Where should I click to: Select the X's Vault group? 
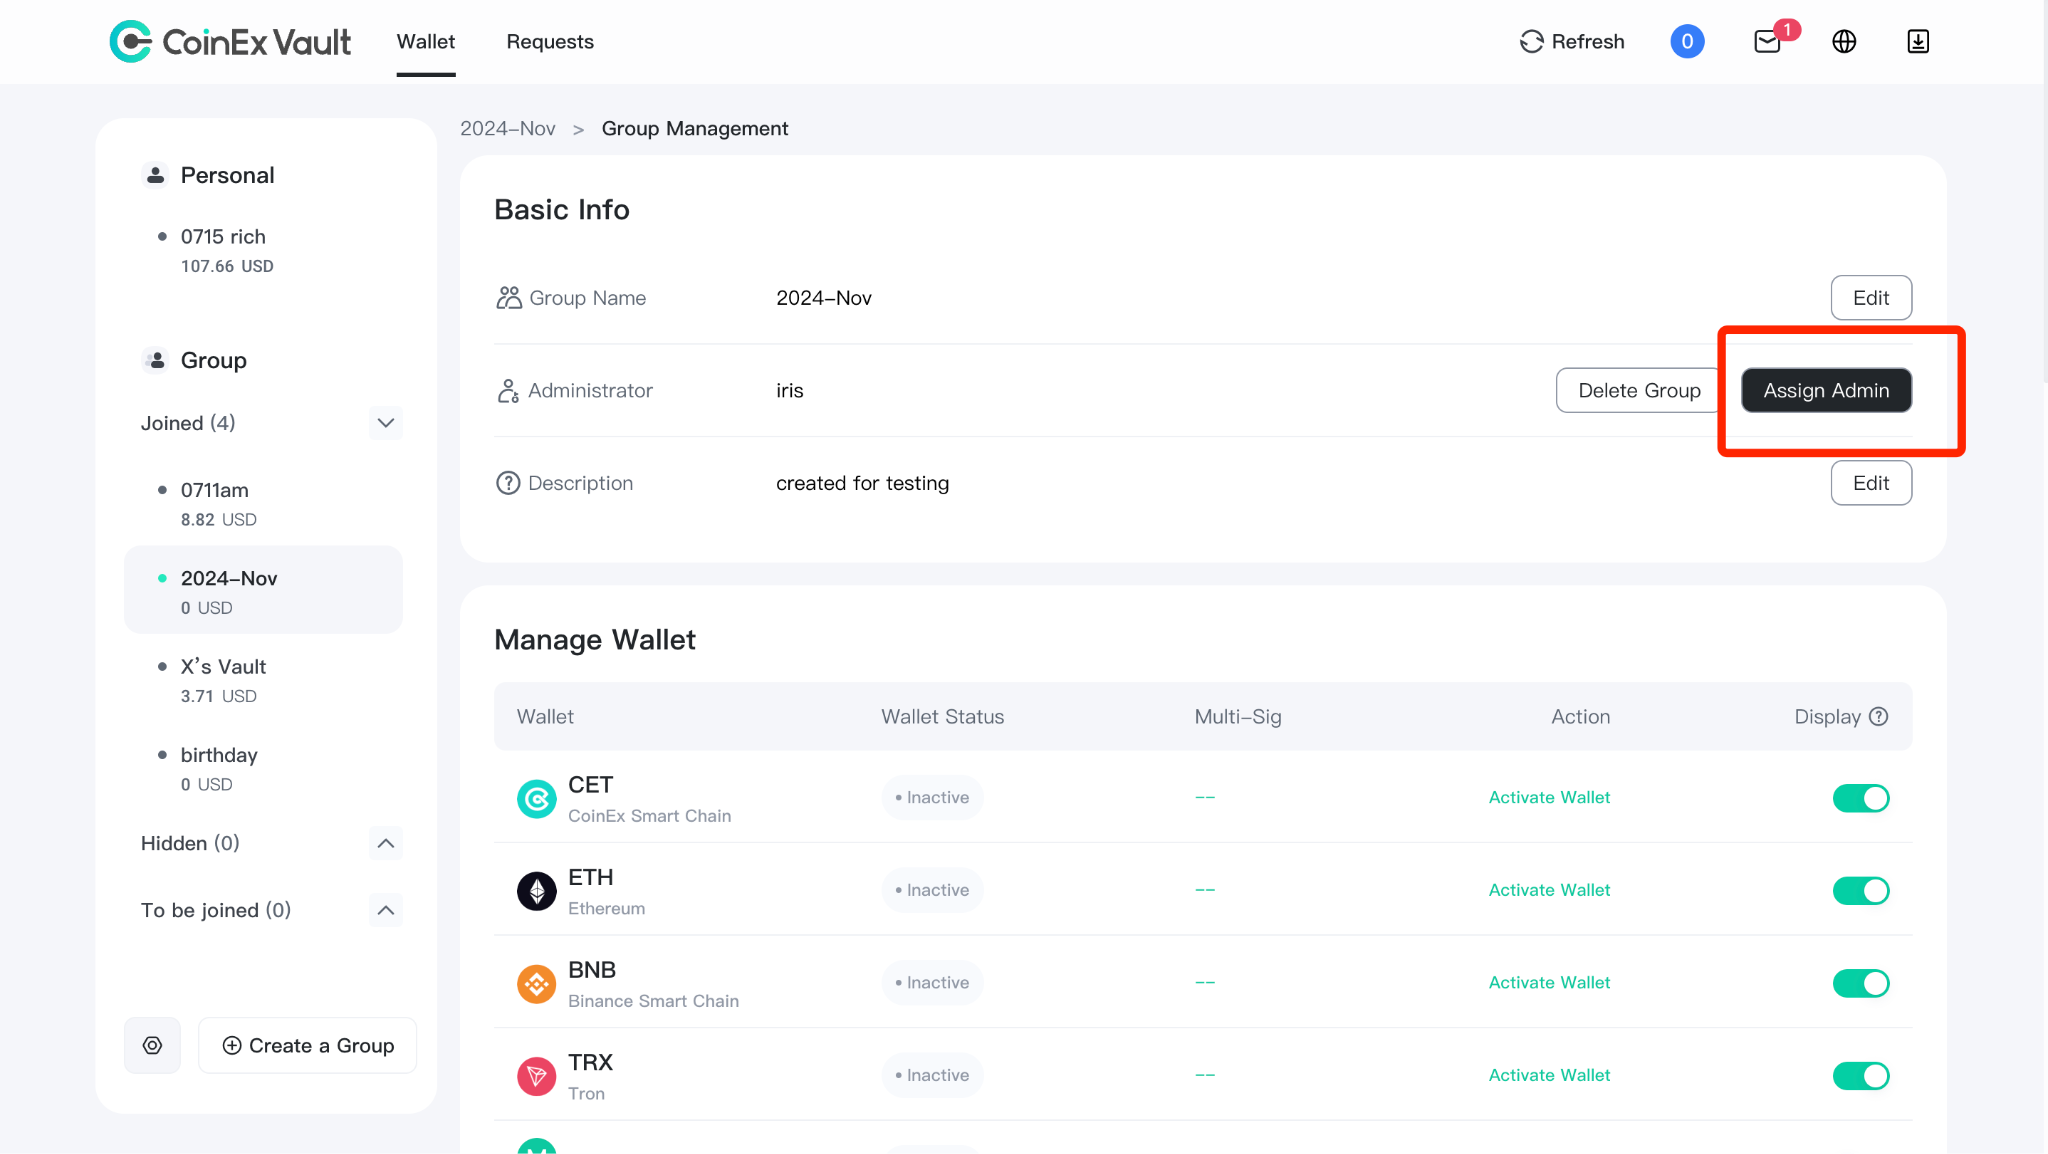click(x=264, y=680)
